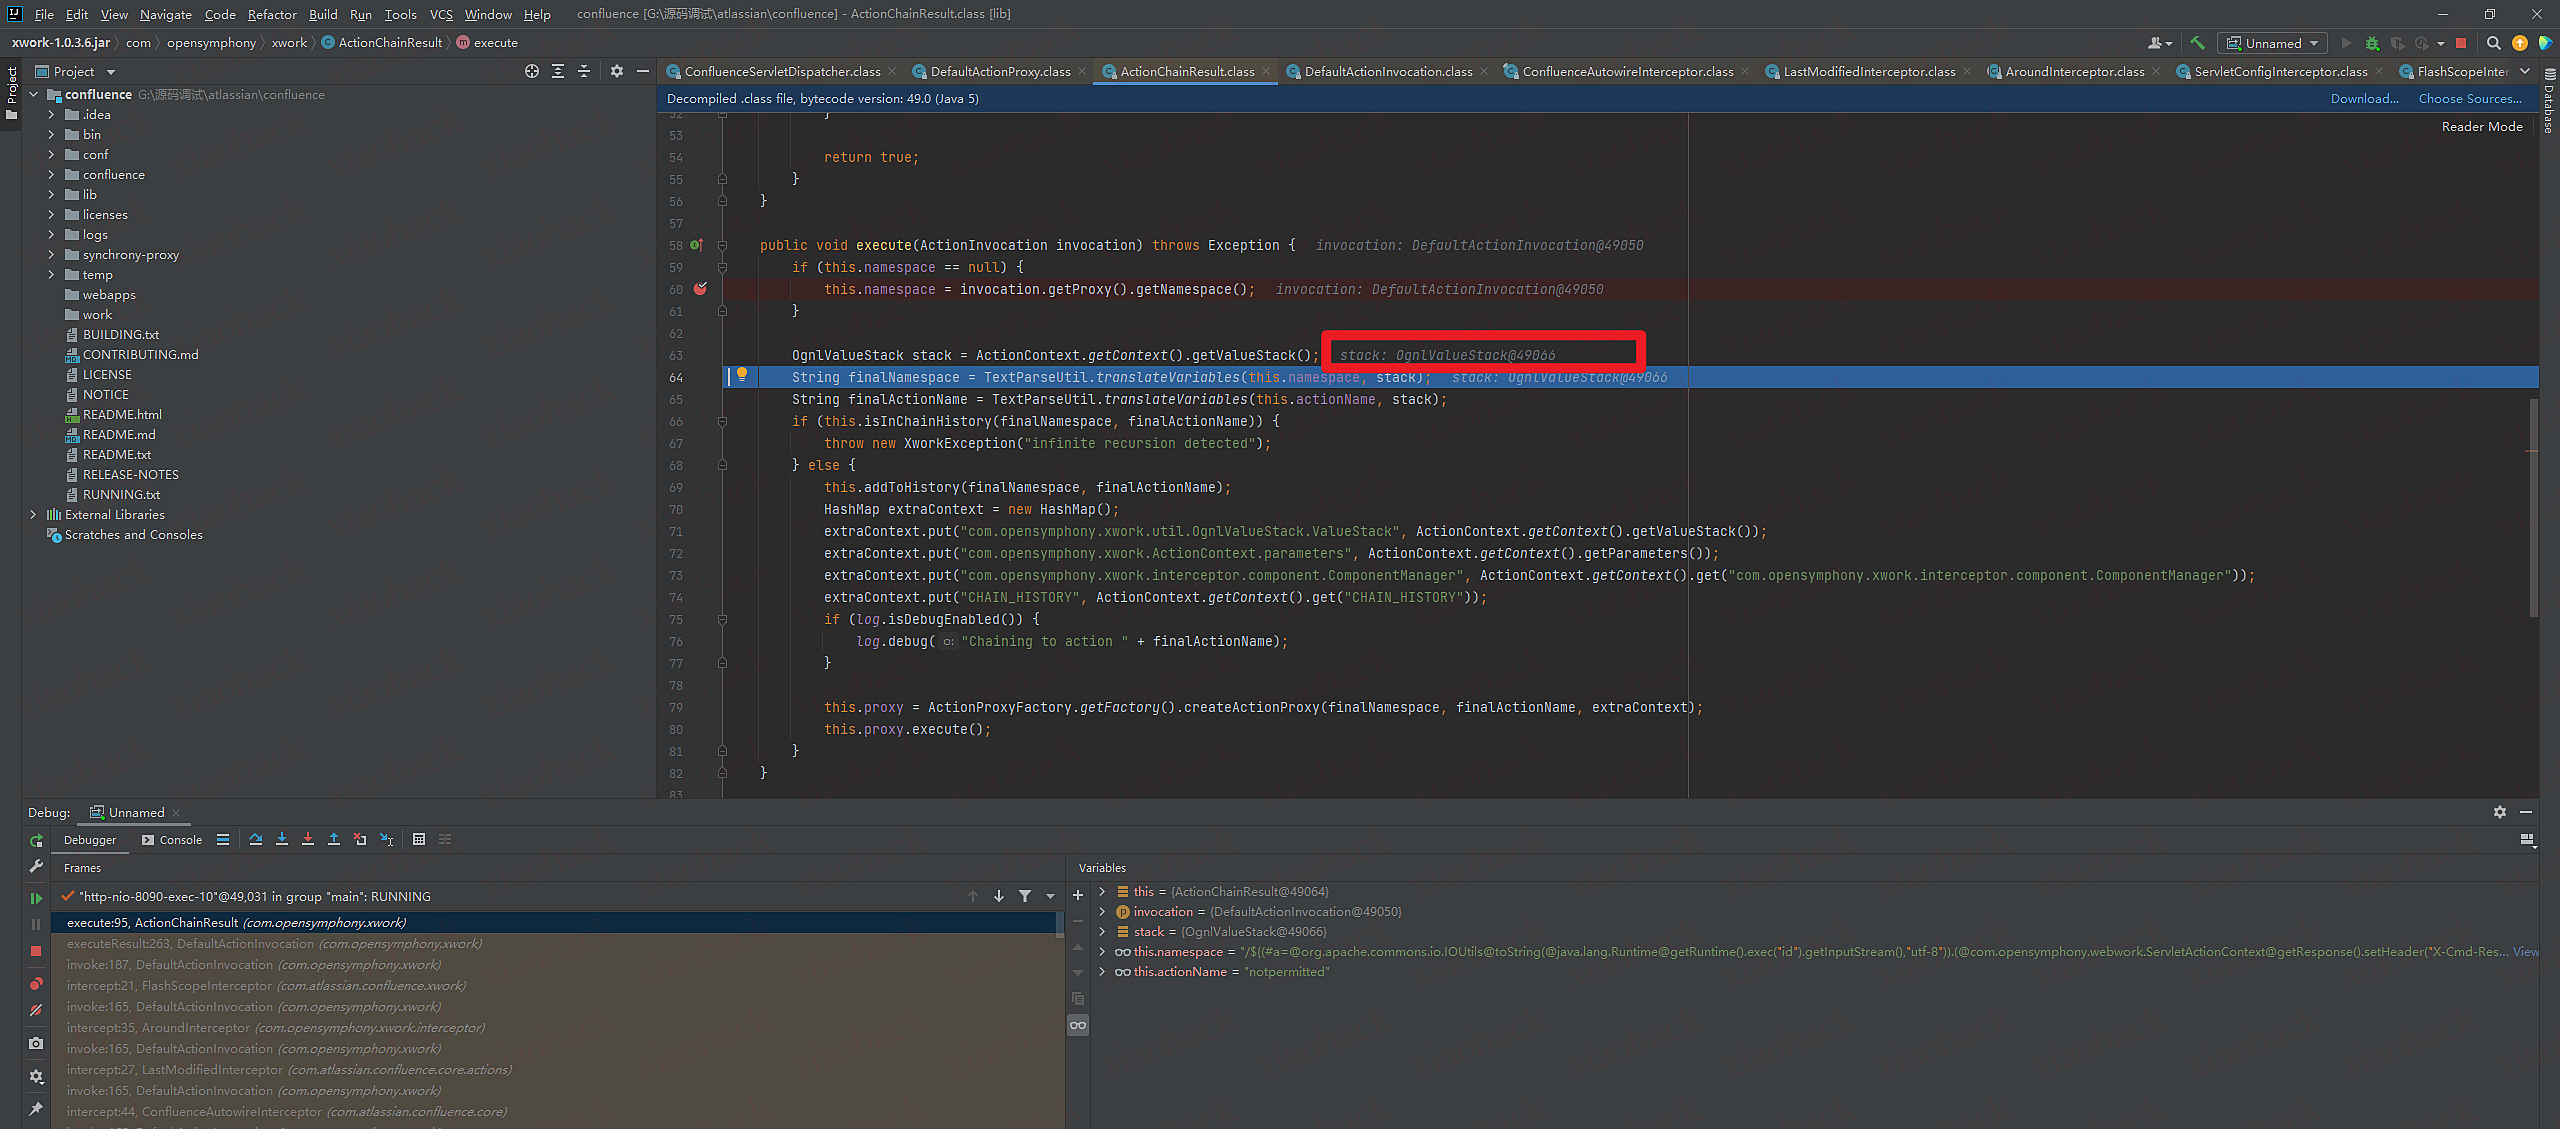Expand External Libraries node
The width and height of the screenshot is (2560, 1129).
33,515
